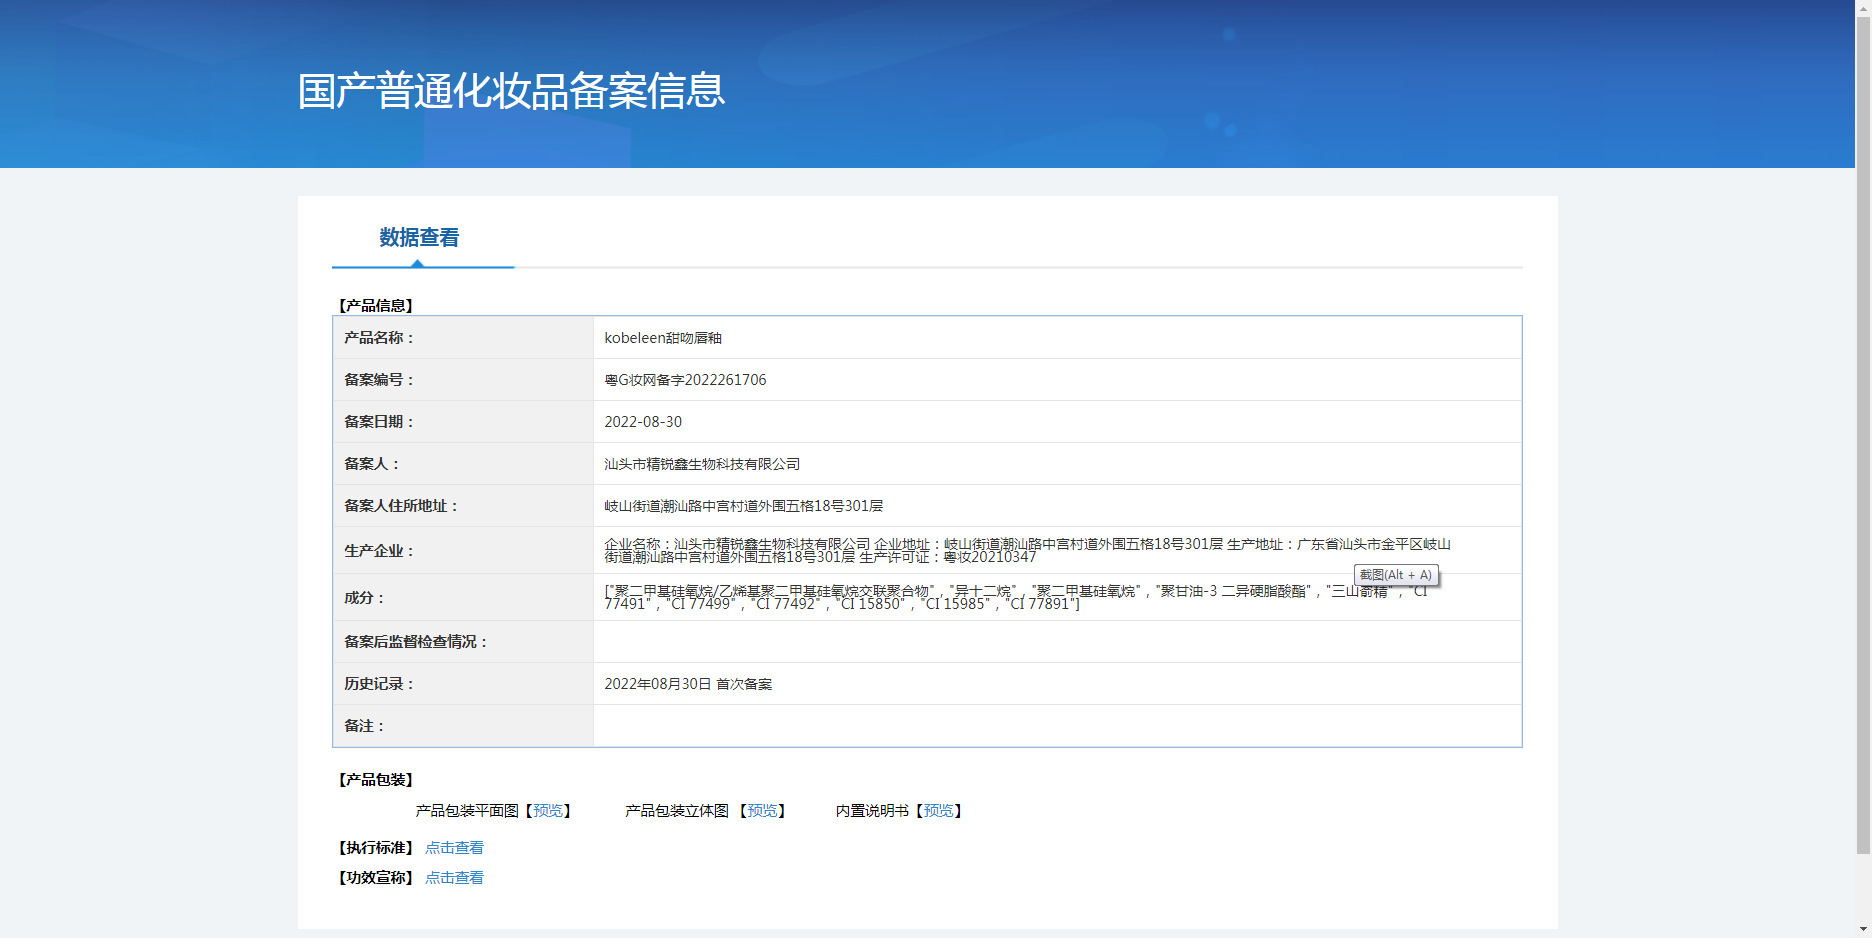Click the 【执行标准】 label
Screen dimensions: 1872x938
tap(375, 848)
